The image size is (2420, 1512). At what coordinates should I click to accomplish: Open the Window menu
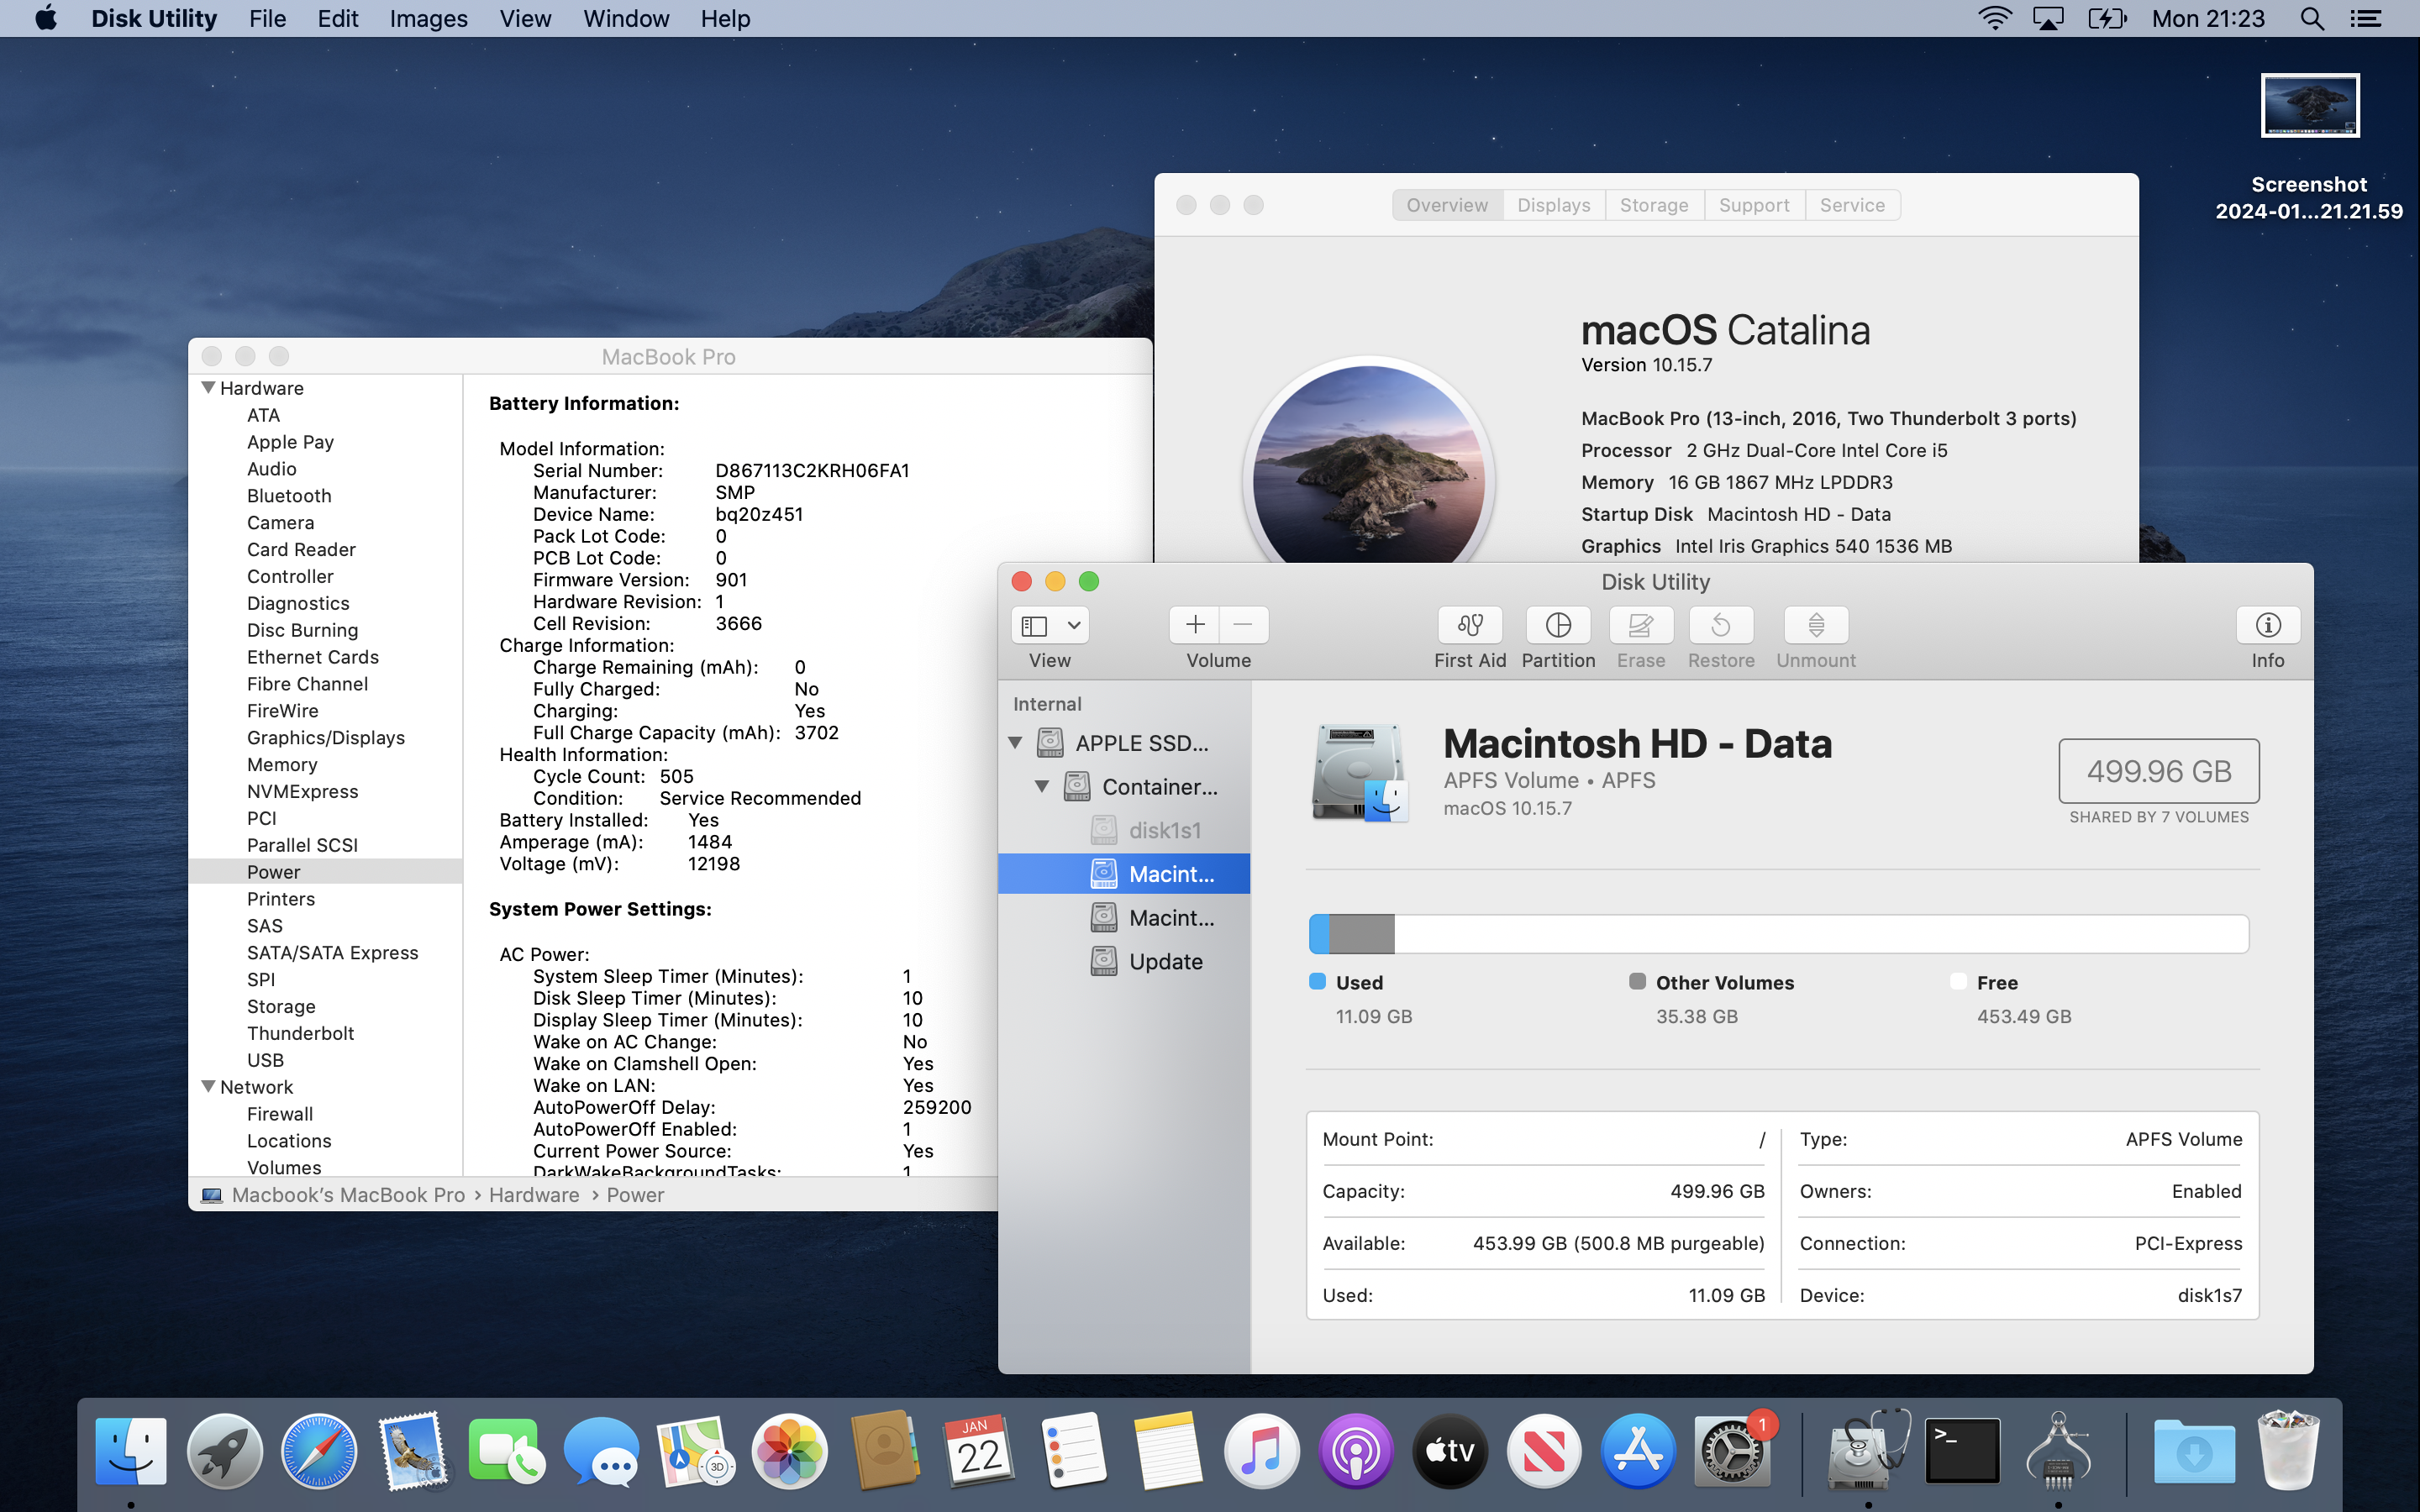[626, 18]
